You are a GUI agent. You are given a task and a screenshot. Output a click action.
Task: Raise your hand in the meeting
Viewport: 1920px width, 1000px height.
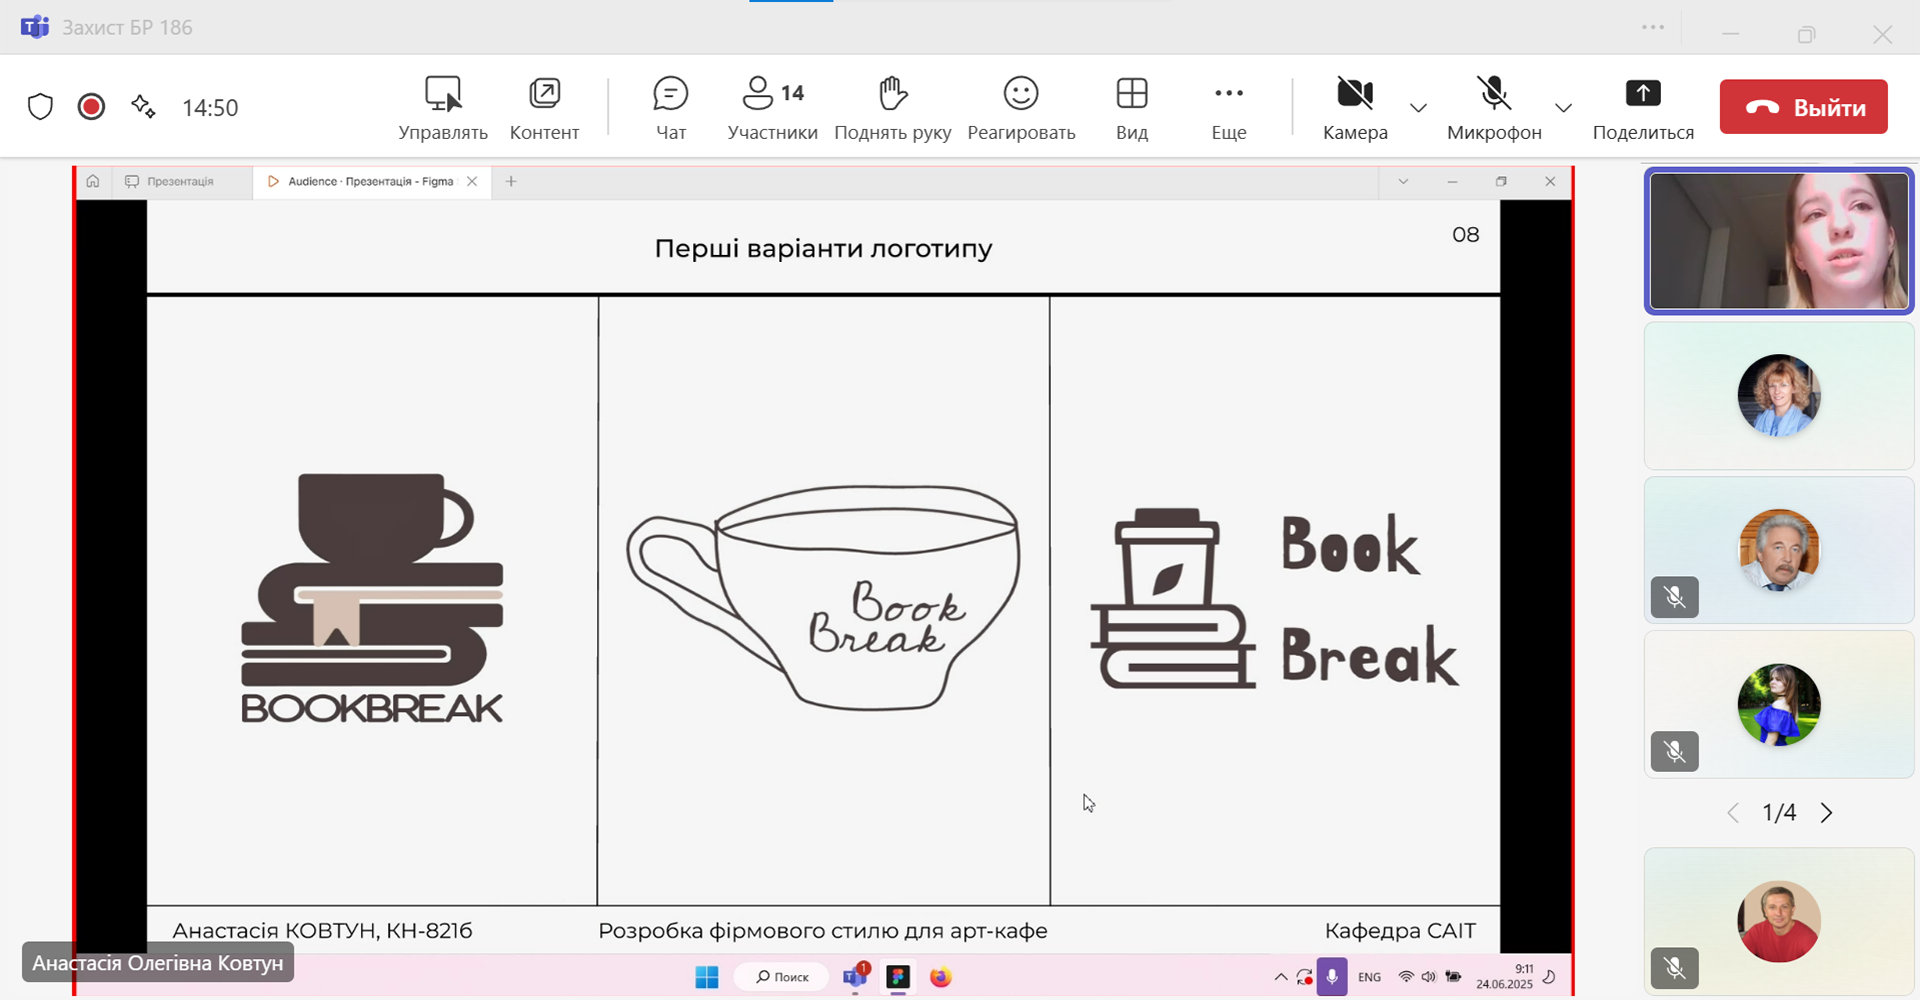(892, 107)
